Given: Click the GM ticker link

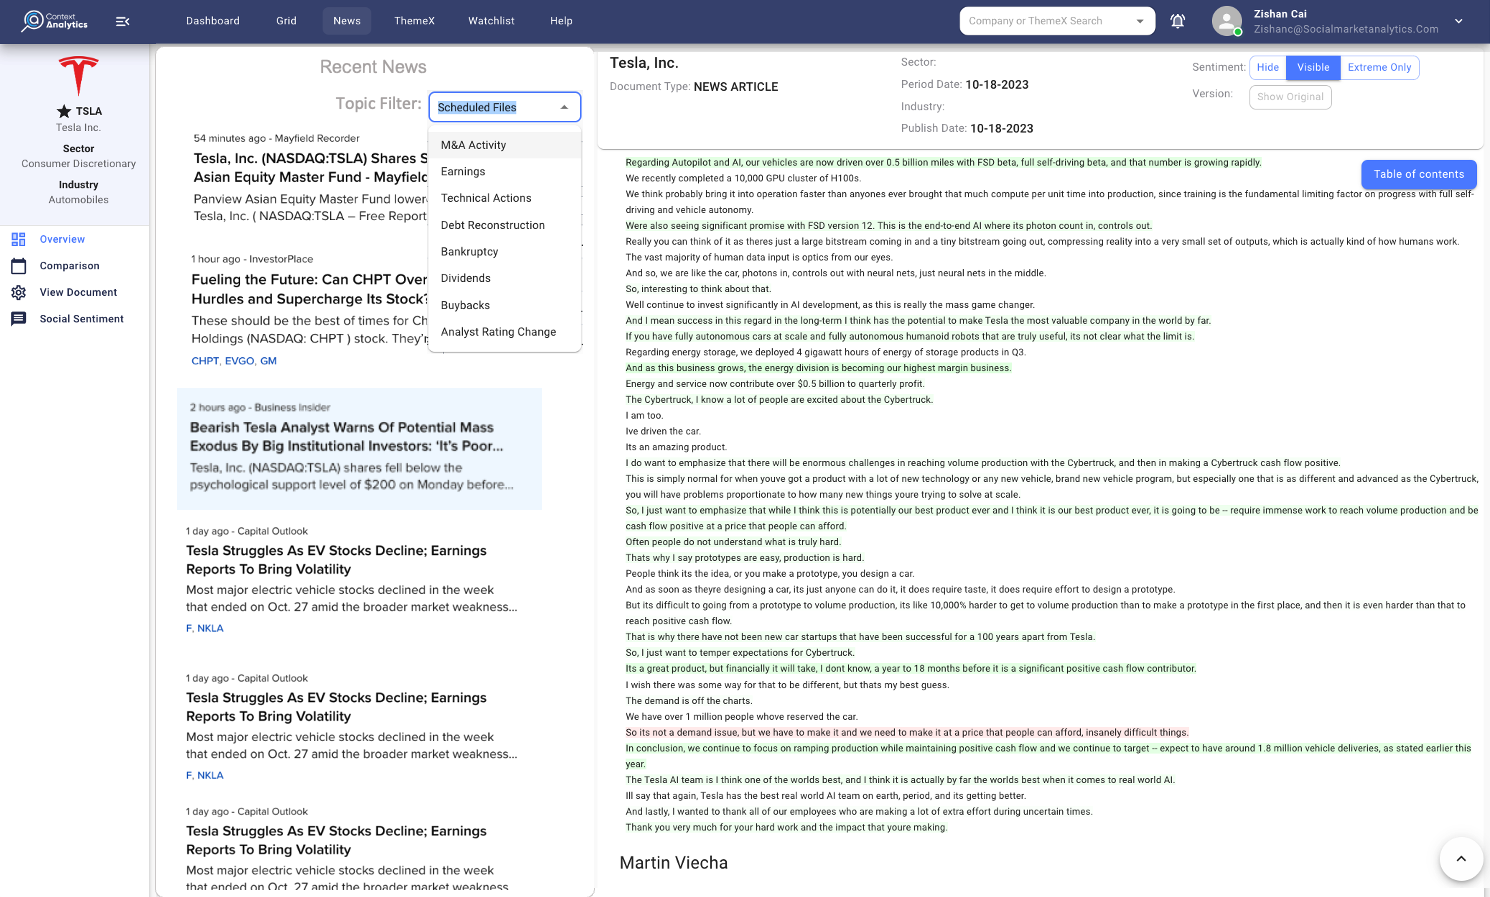Looking at the screenshot, I should pyautogui.click(x=268, y=361).
